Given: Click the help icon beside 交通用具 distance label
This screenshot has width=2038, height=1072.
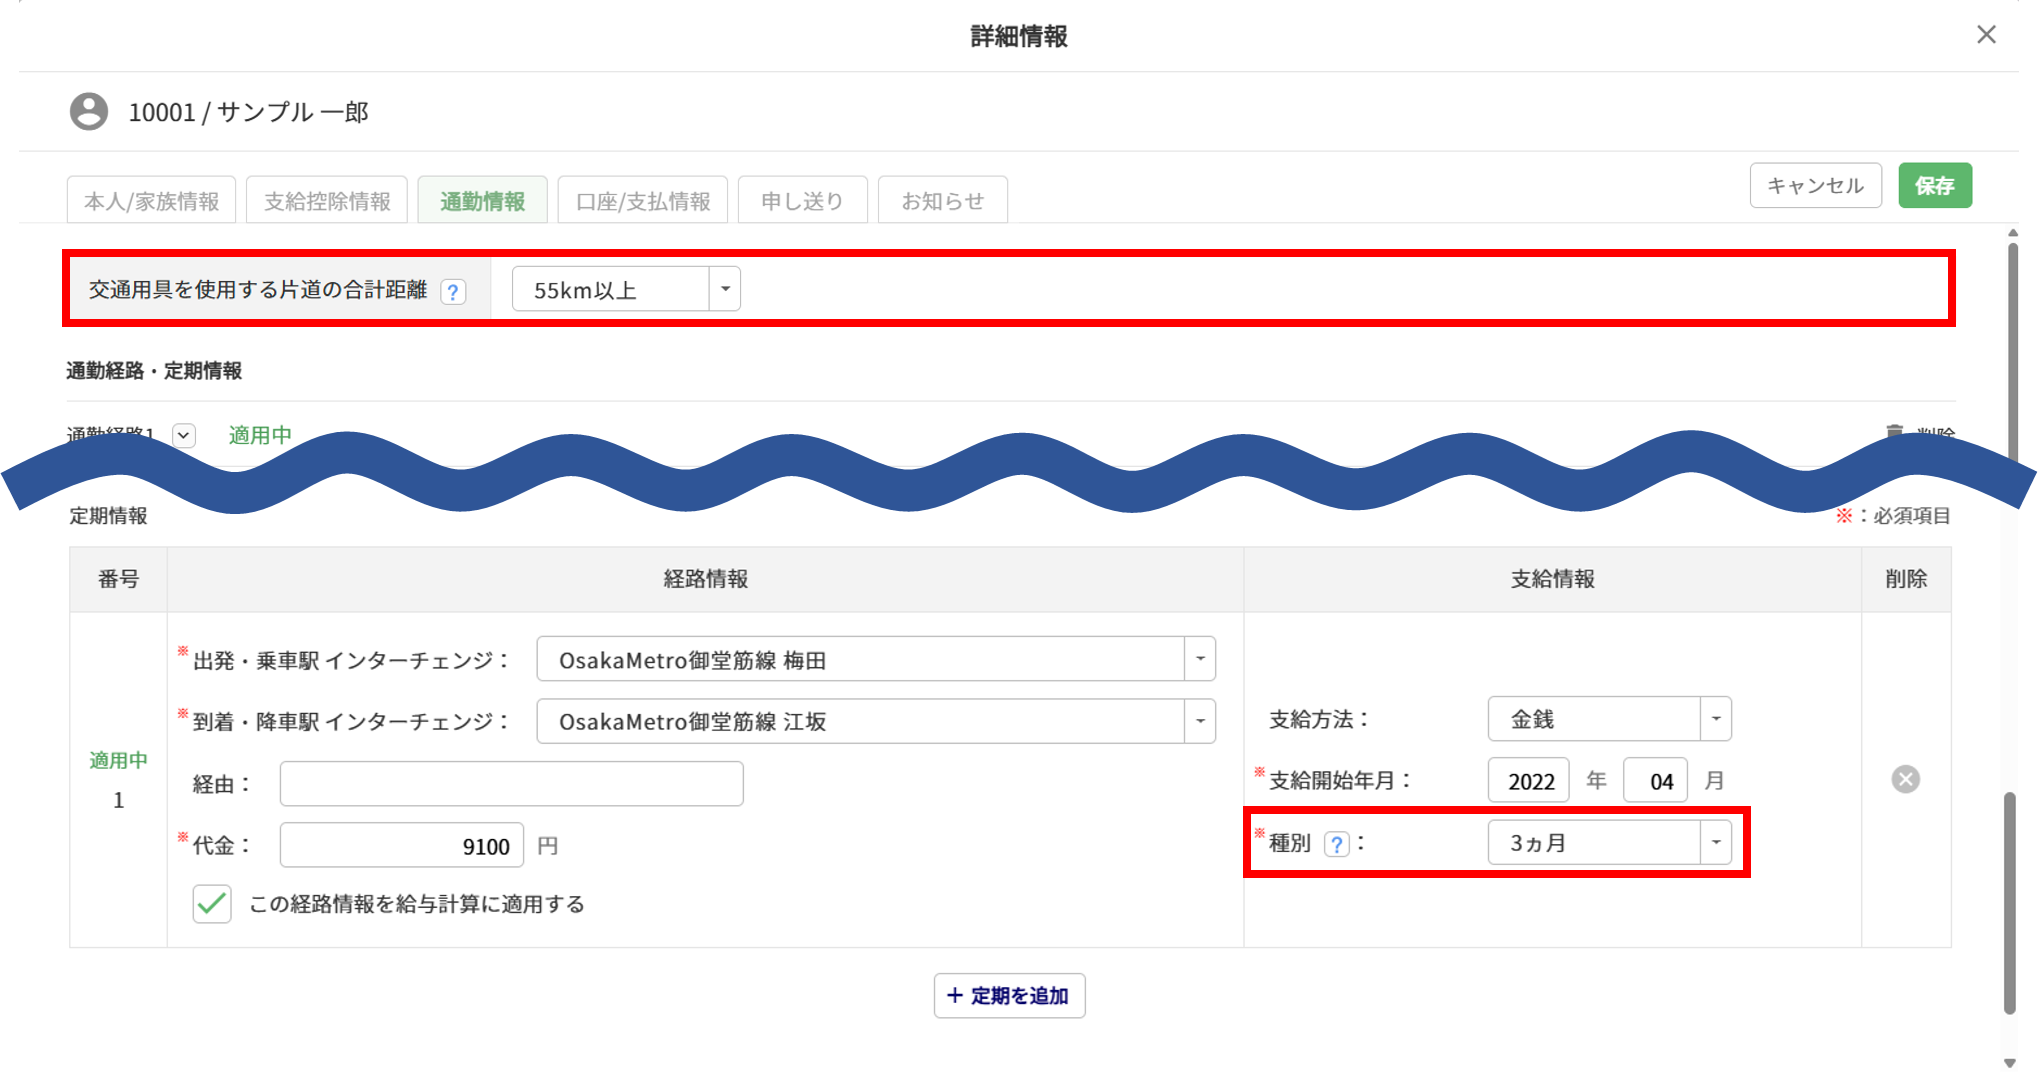Looking at the screenshot, I should pos(453,291).
